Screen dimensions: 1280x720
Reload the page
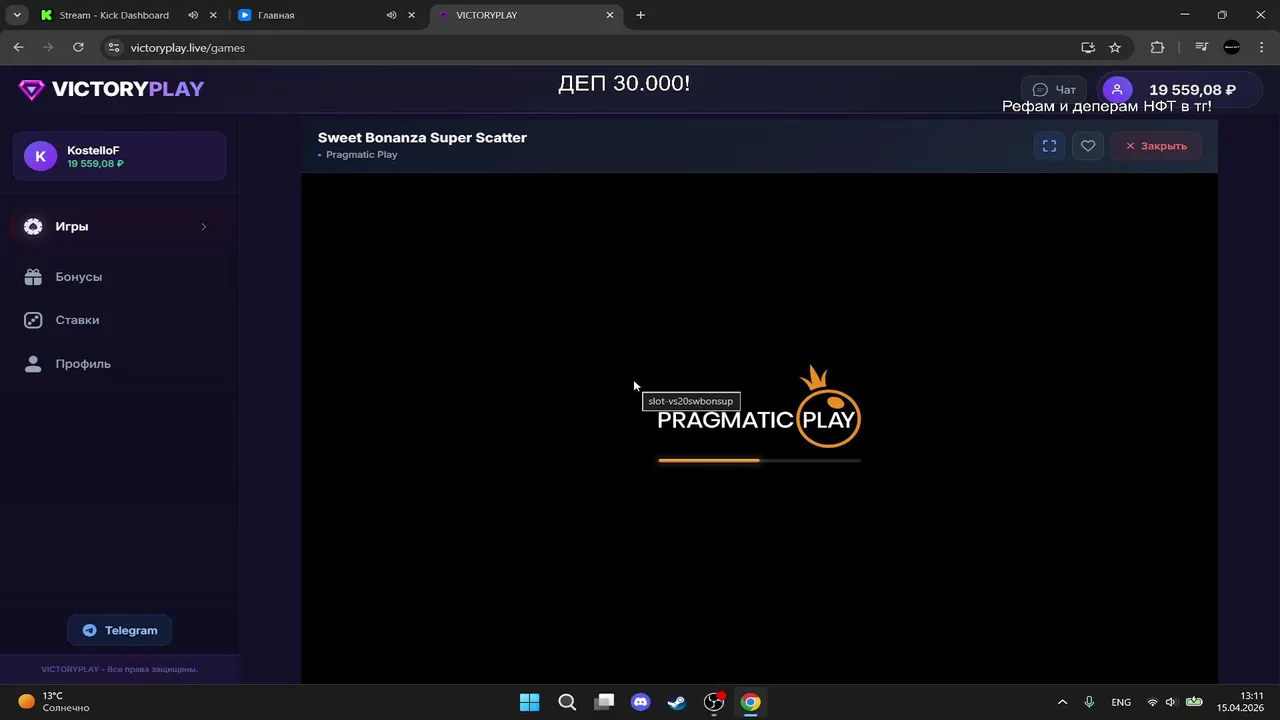pos(78,47)
